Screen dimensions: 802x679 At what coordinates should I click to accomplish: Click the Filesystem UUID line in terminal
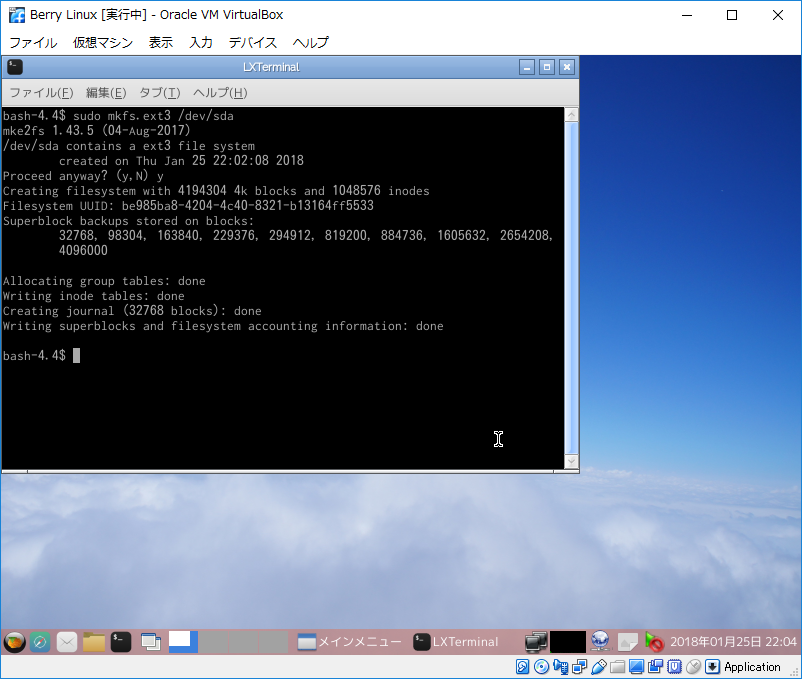pos(188,206)
